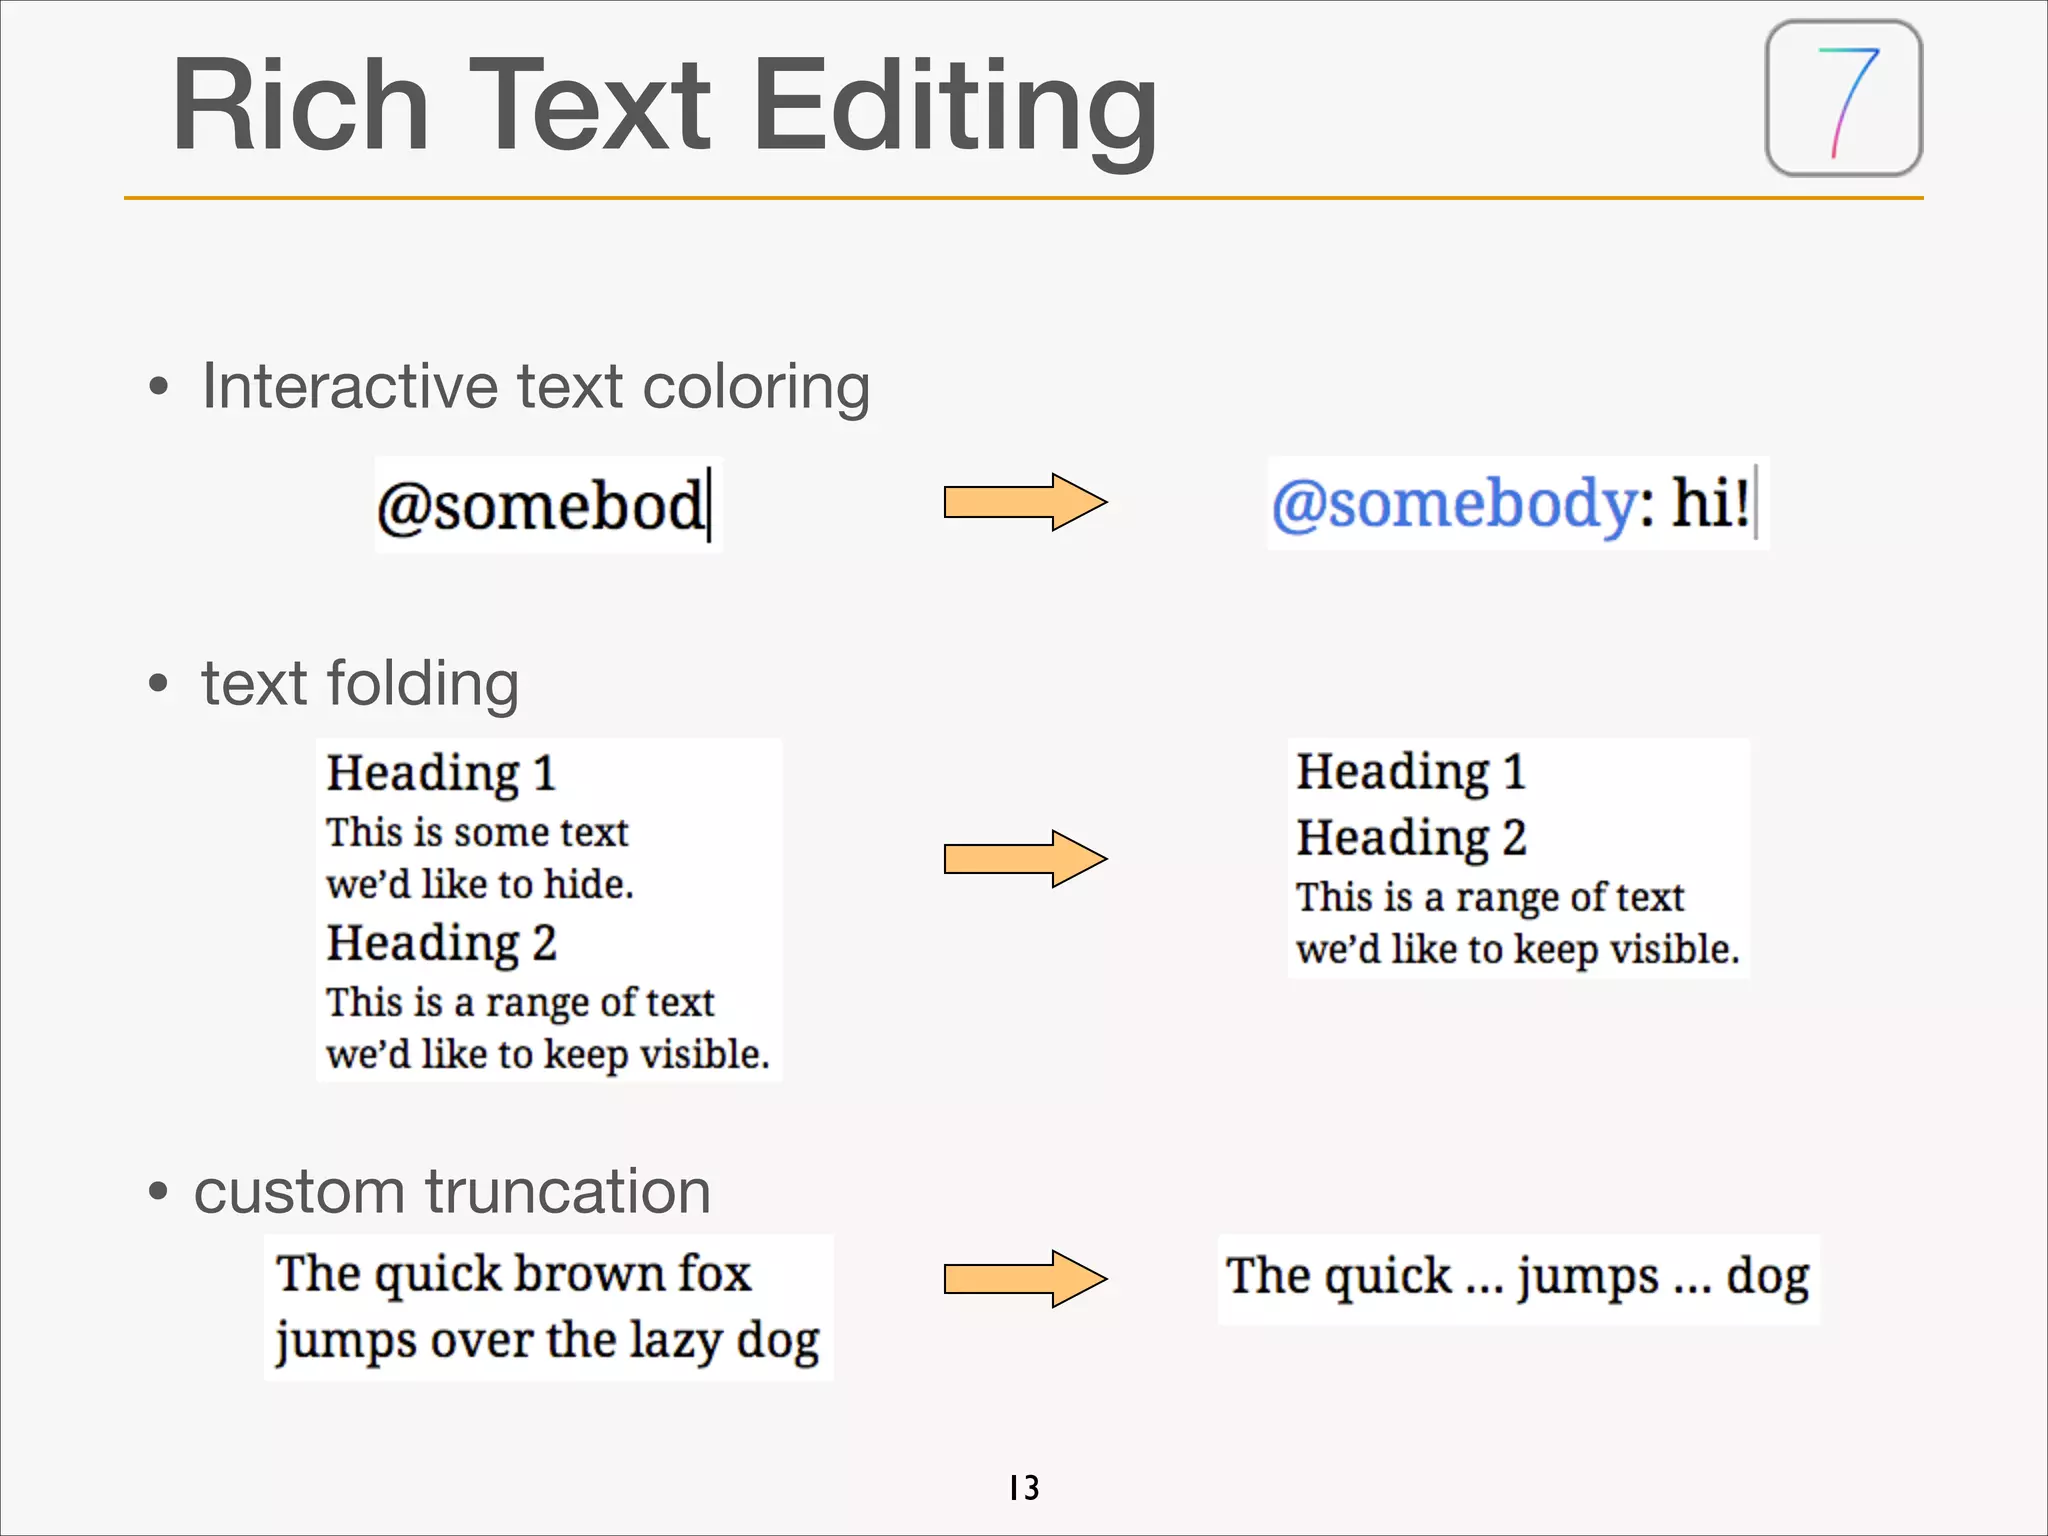The width and height of the screenshot is (2048, 1536).
Task: Click the blue "@somebody: hi!" sample
Action: 1517,503
